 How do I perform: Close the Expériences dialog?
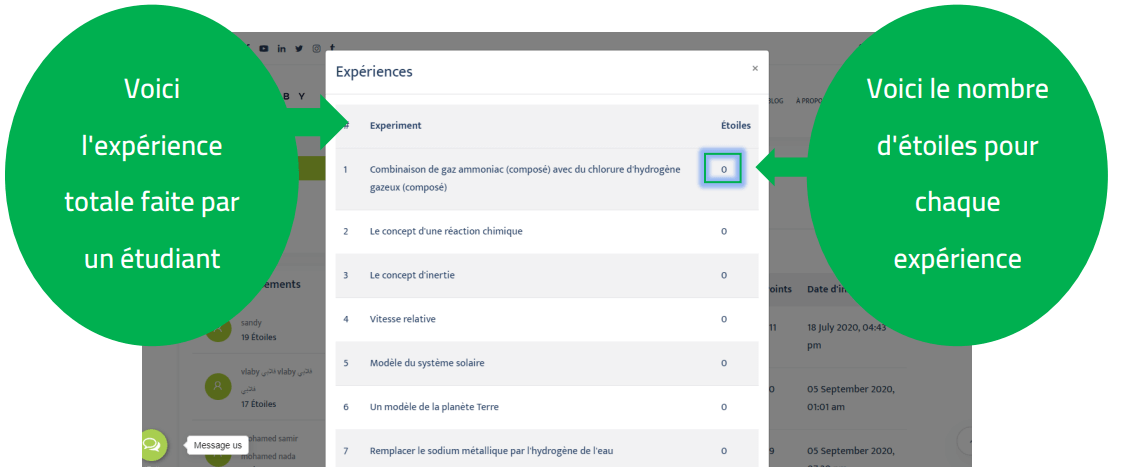(755, 68)
